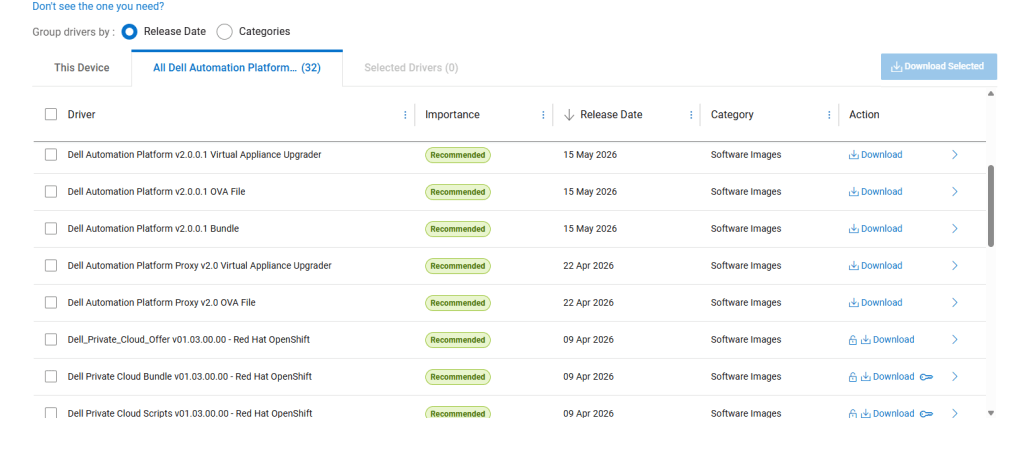Switch to This Device tab
The width and height of the screenshot is (1023, 455).
(82, 68)
